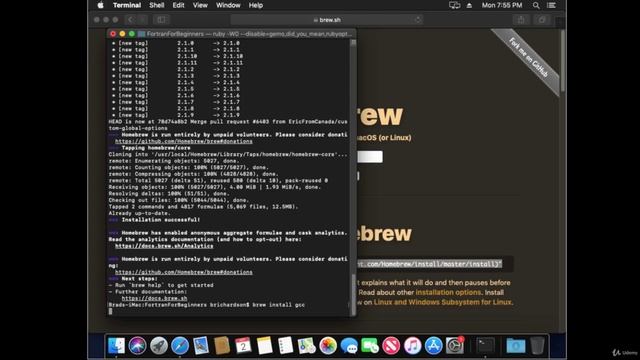Show Safari tab overview
The image size is (640, 360).
click(542, 20)
